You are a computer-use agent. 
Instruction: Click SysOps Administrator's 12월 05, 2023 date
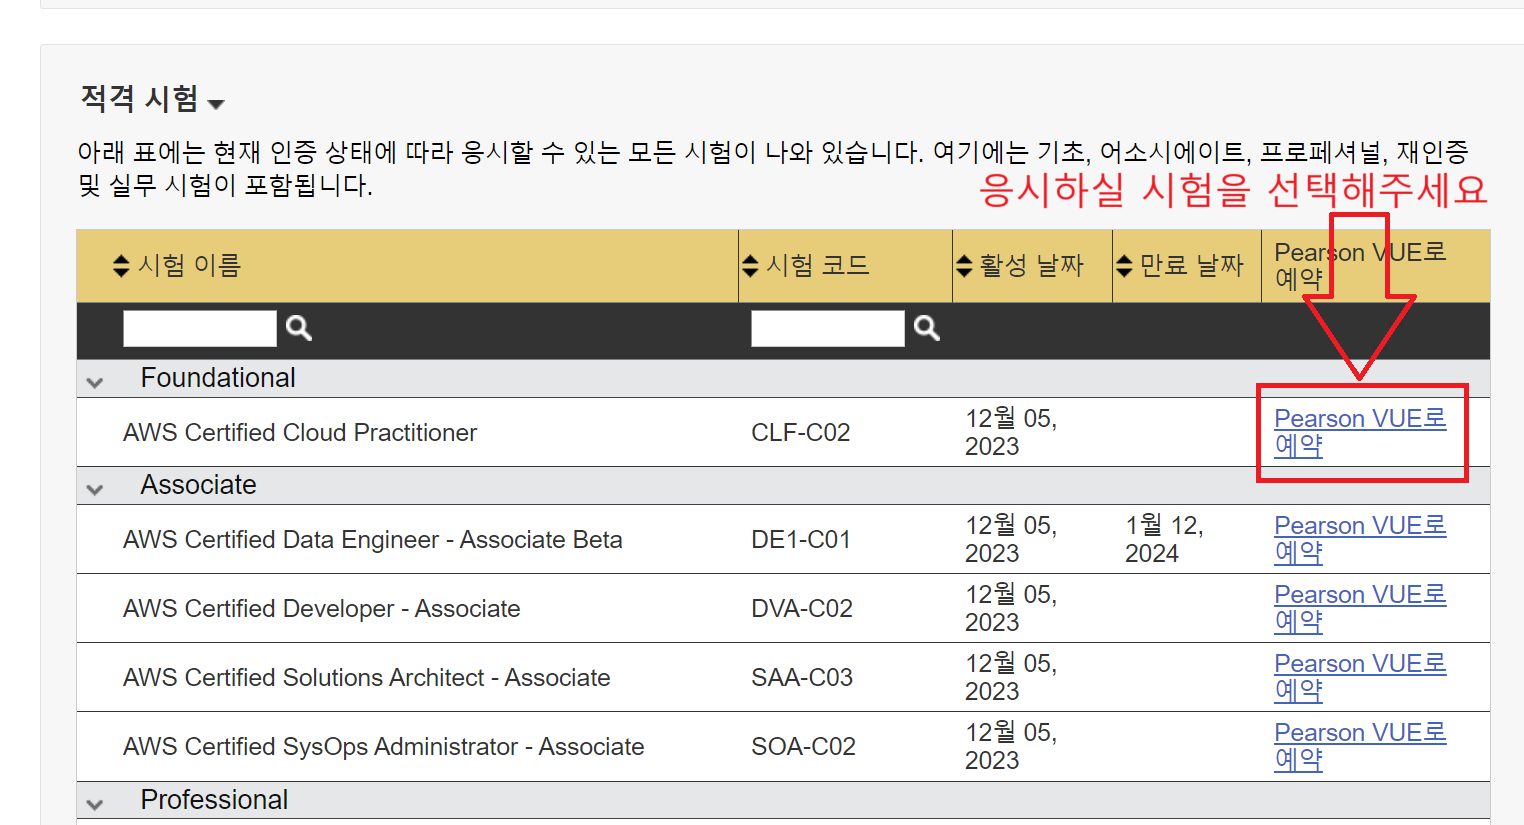coord(1011,746)
